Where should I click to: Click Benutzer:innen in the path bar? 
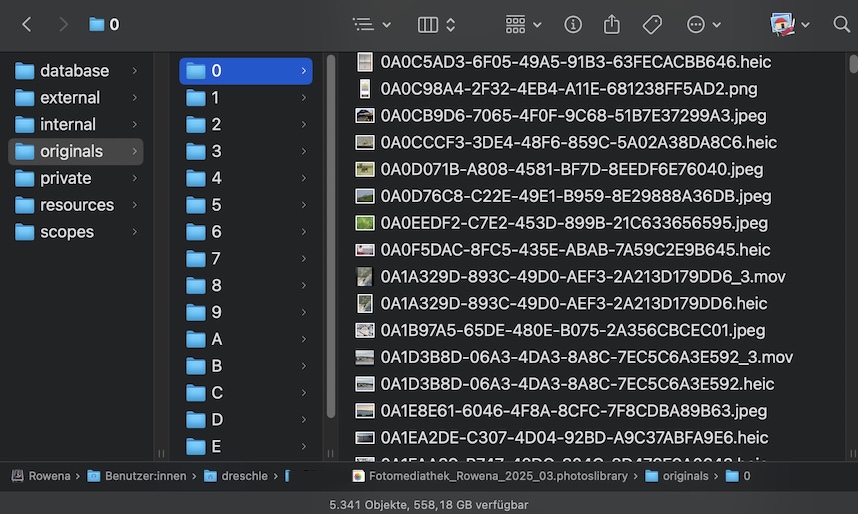pyautogui.click(x=145, y=476)
